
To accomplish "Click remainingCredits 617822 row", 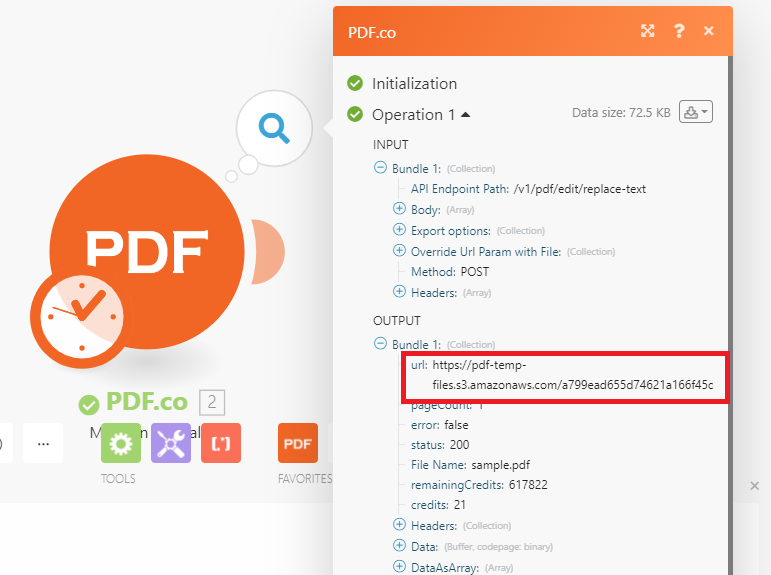I will [479, 485].
